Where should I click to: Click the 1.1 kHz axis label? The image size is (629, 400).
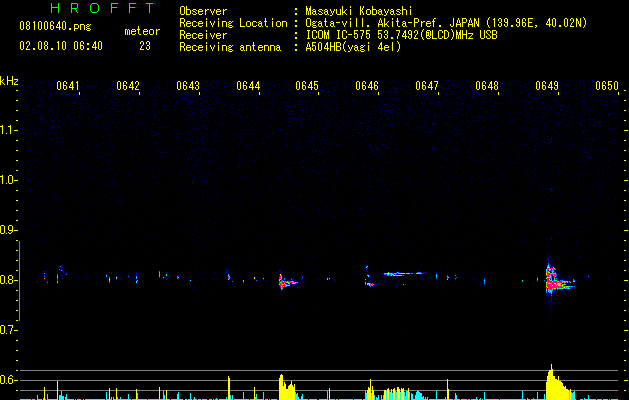[8, 130]
